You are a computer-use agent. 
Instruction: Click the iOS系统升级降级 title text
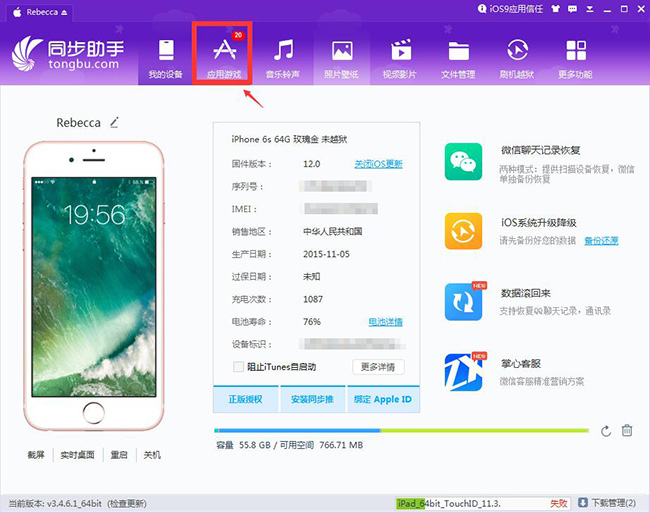(538, 223)
